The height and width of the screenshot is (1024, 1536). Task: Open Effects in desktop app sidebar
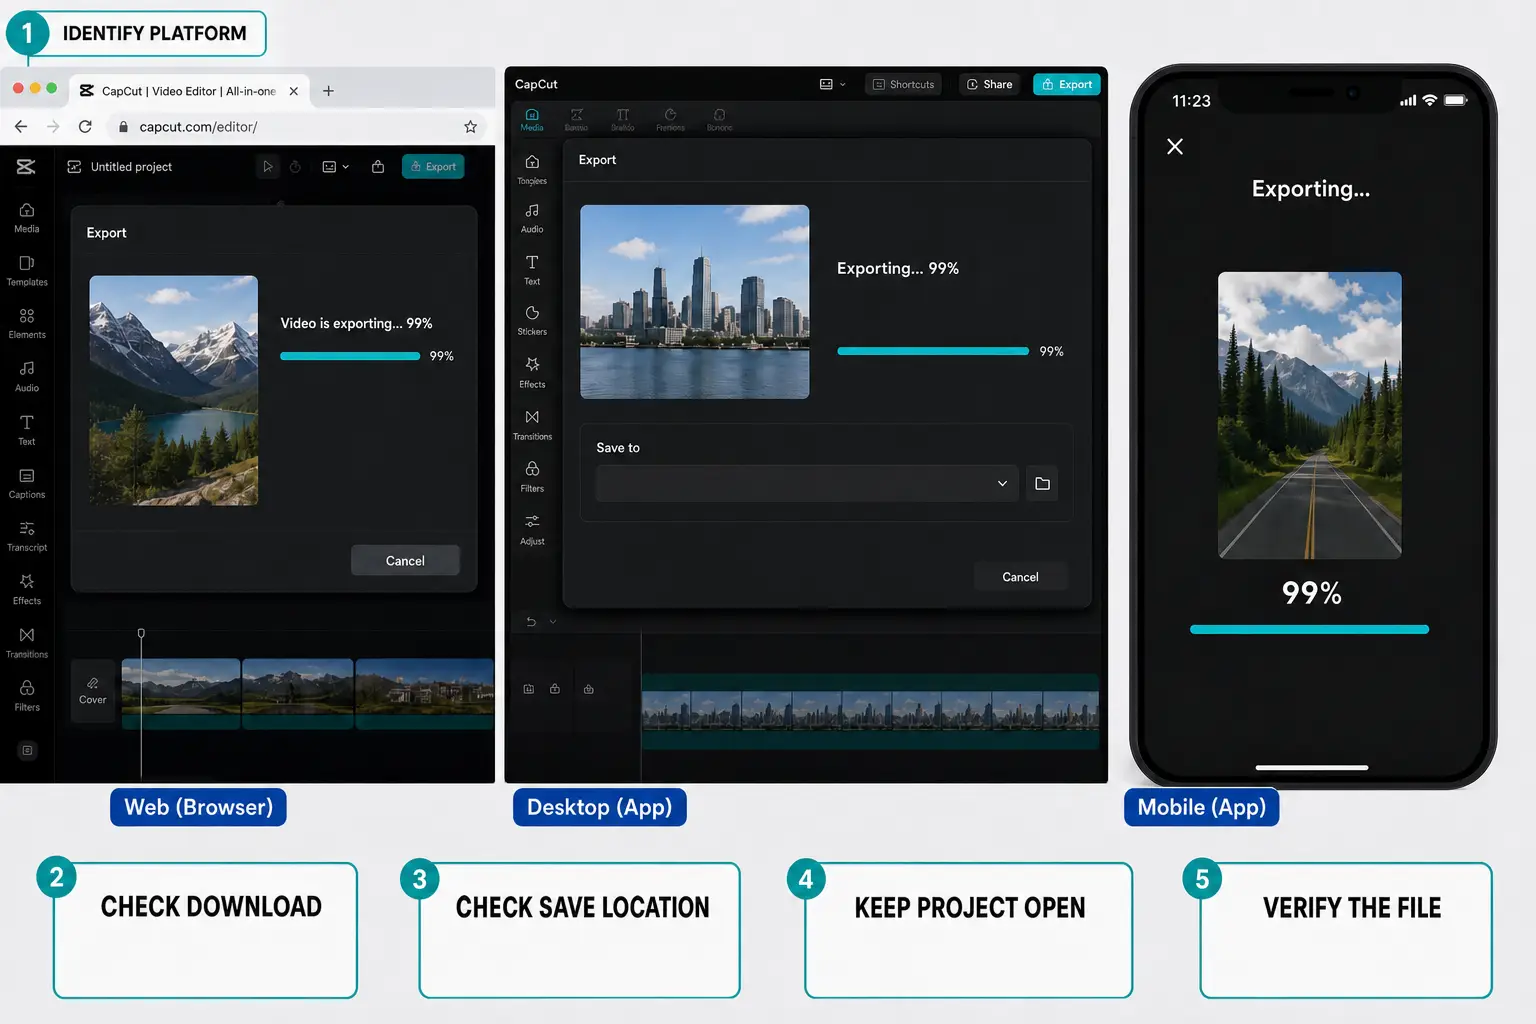tap(532, 373)
